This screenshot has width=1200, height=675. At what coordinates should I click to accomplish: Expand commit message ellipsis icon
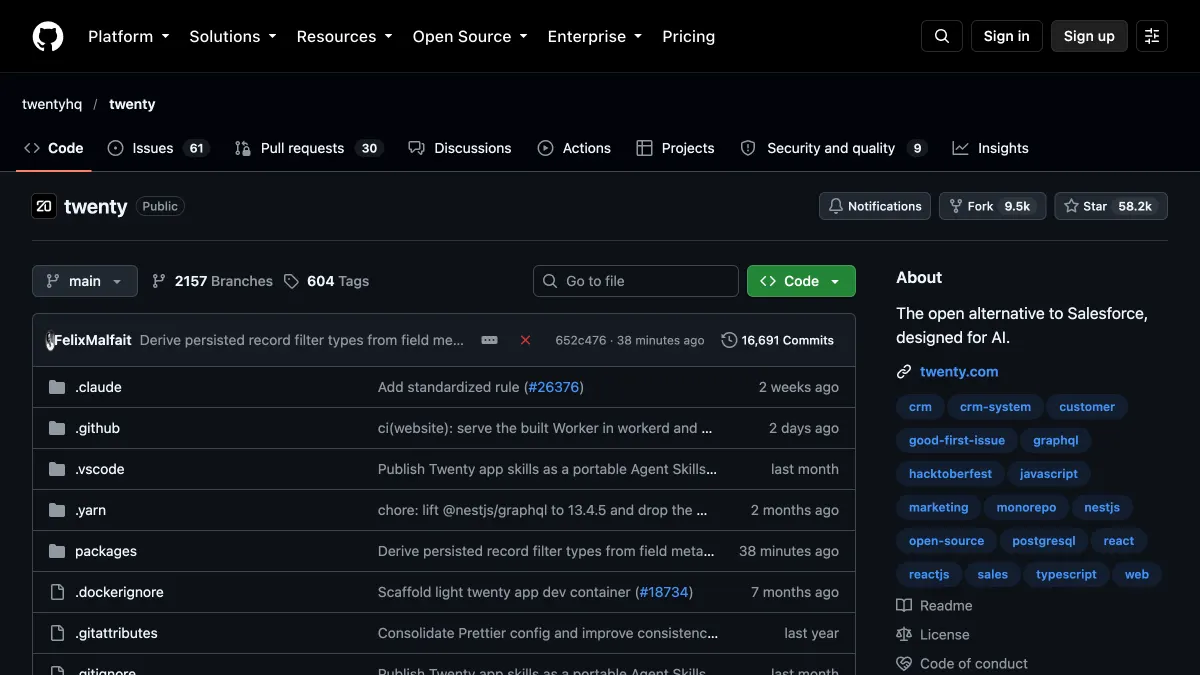click(x=489, y=340)
